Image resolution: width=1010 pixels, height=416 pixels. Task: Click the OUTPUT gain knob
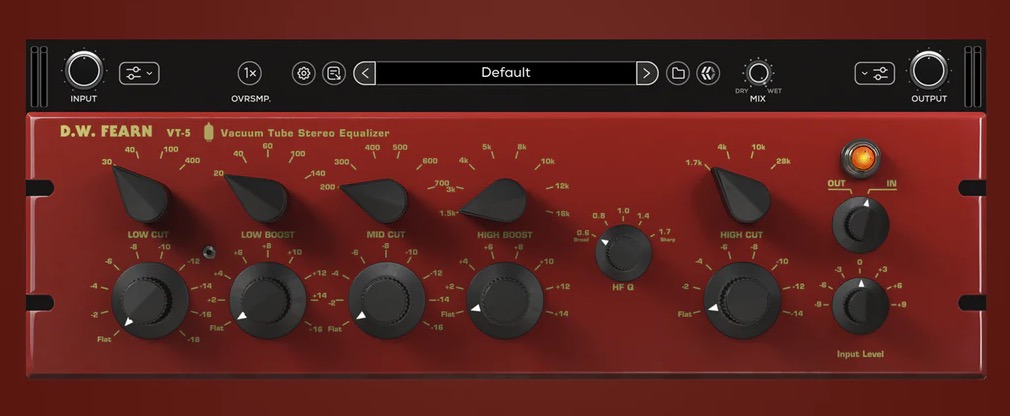coord(927,72)
